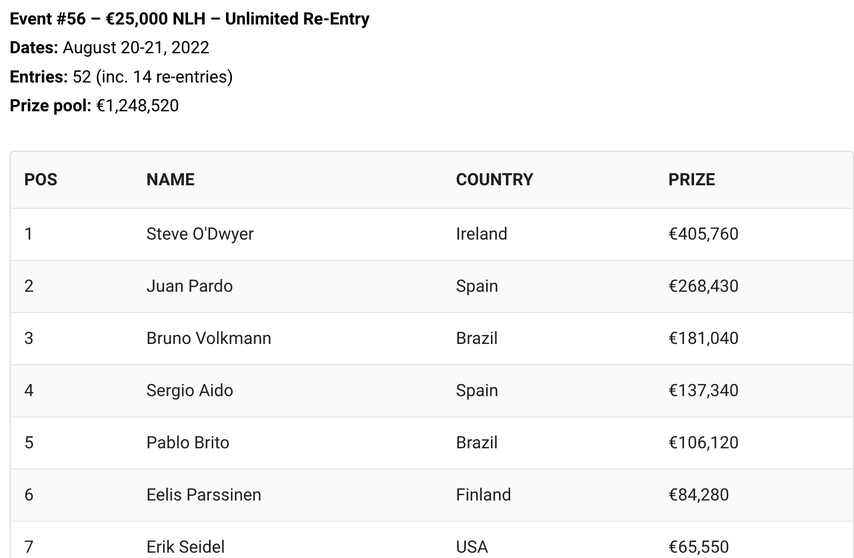Click the €268,430 prize cell
This screenshot has width=854, height=558.
point(703,286)
